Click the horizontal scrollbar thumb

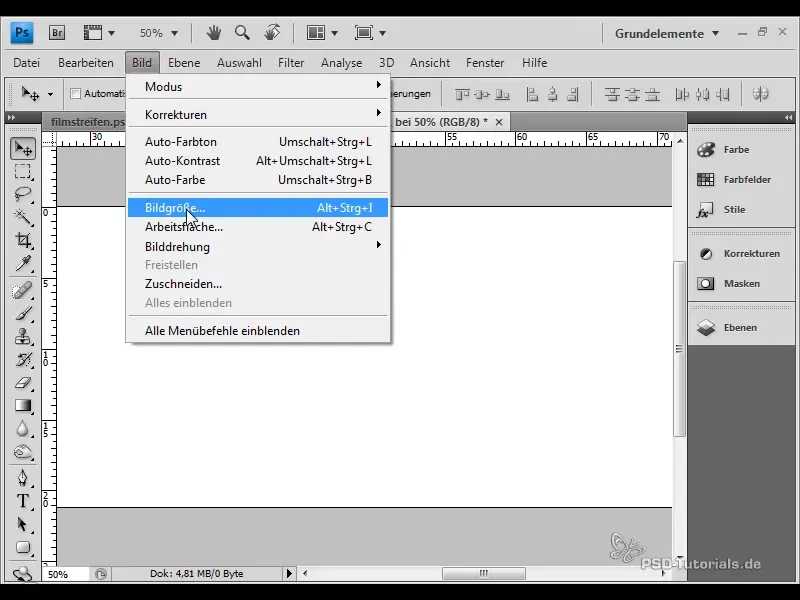coord(484,573)
